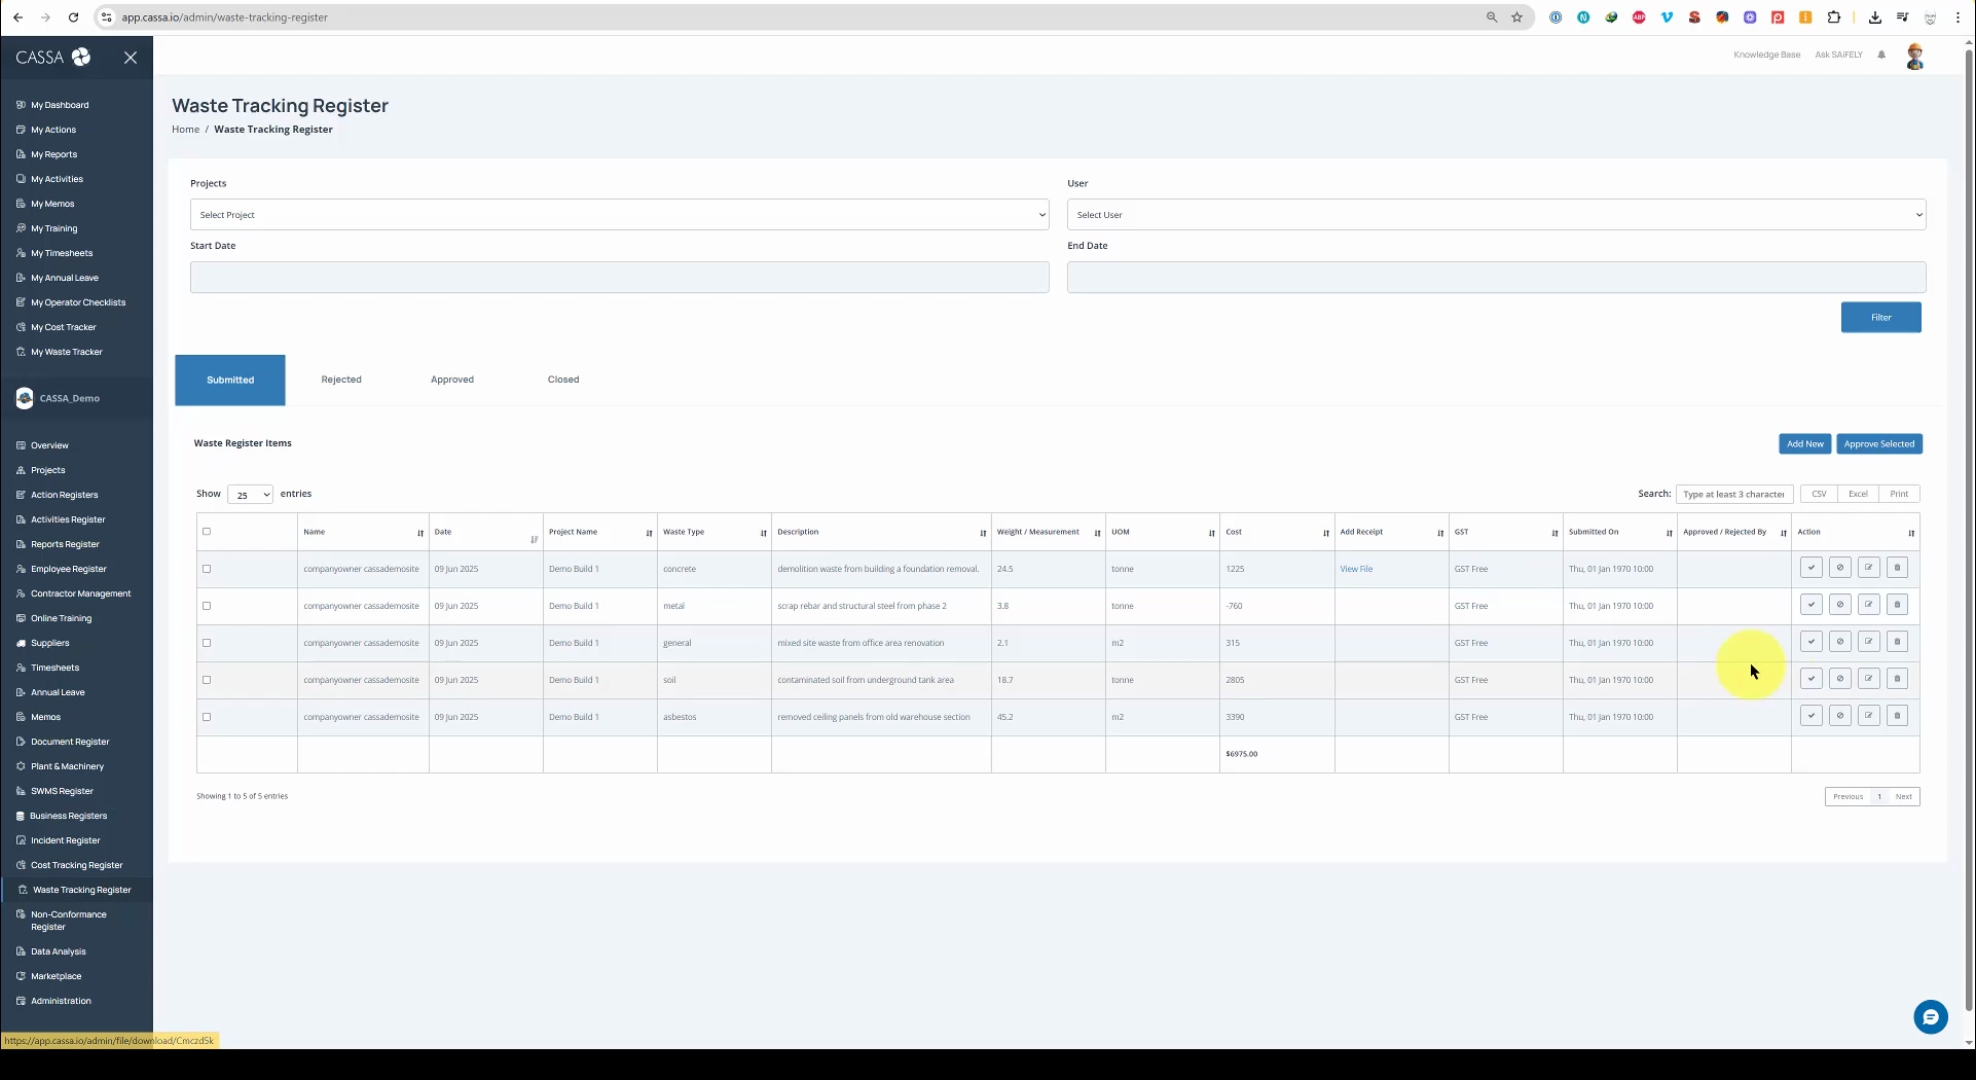Click the Start Date input field
This screenshot has width=1976, height=1080.
tap(619, 277)
